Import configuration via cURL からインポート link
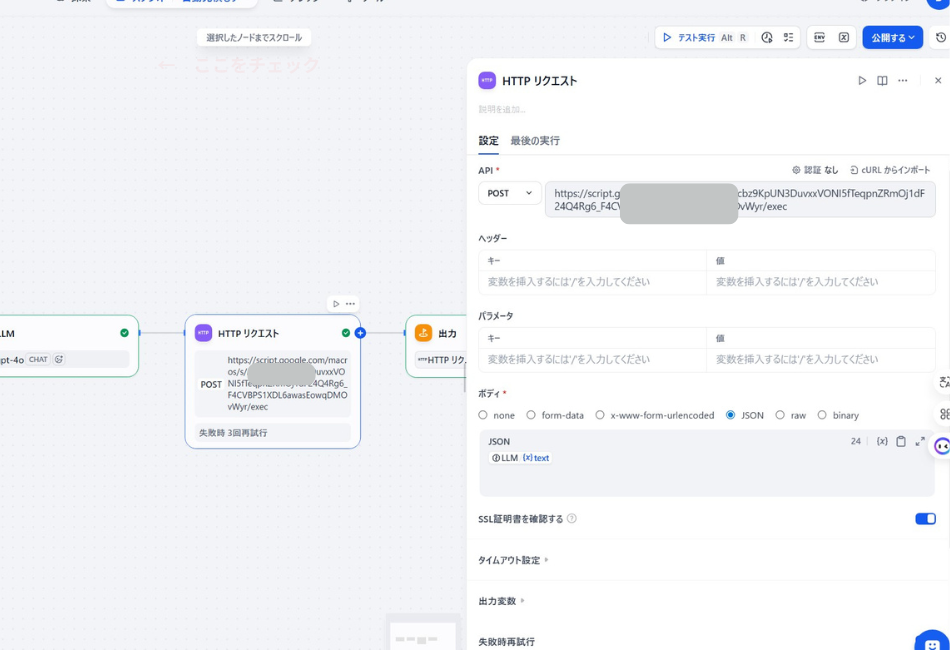Screen dimensions: 950x650 tap(894, 169)
